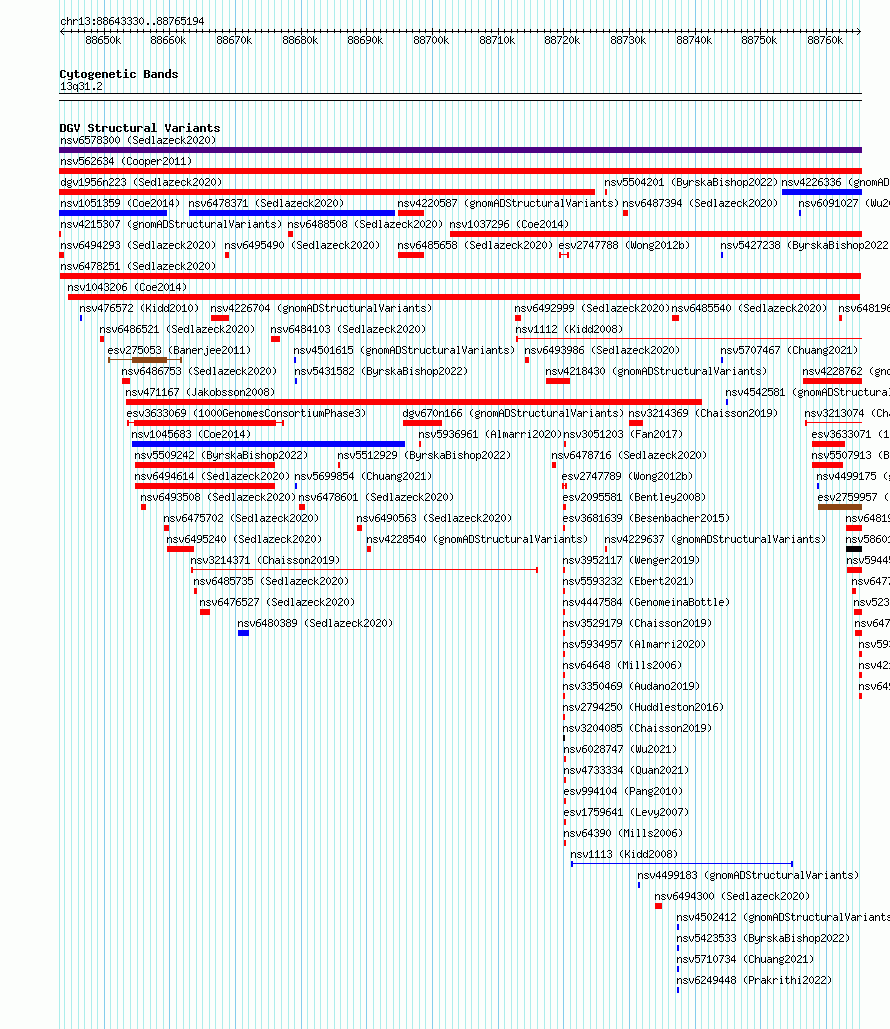Click nsv5509242 (ByrskaBishop2022) label
This screenshot has width=890, height=1029.
pos(221,455)
